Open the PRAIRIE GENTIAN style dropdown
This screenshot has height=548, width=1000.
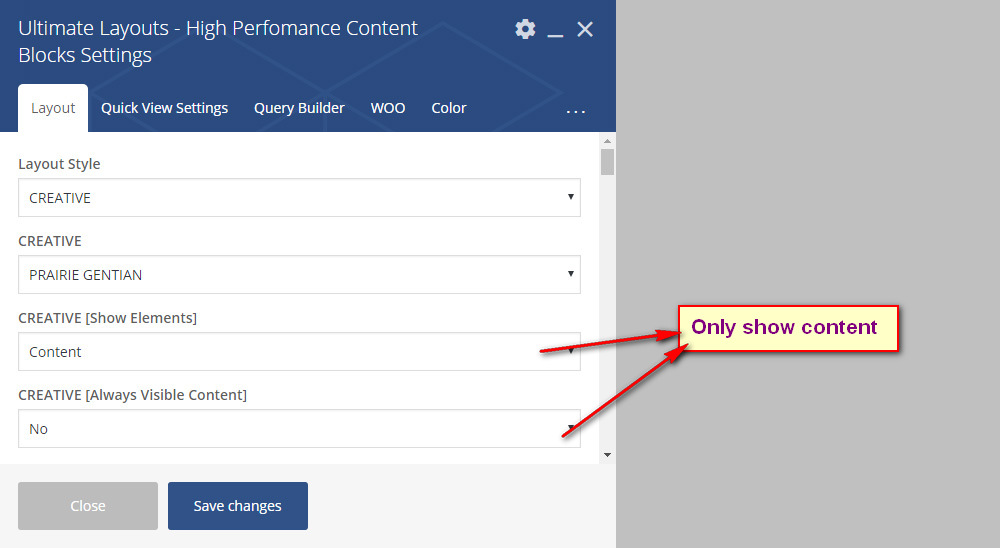tap(299, 274)
